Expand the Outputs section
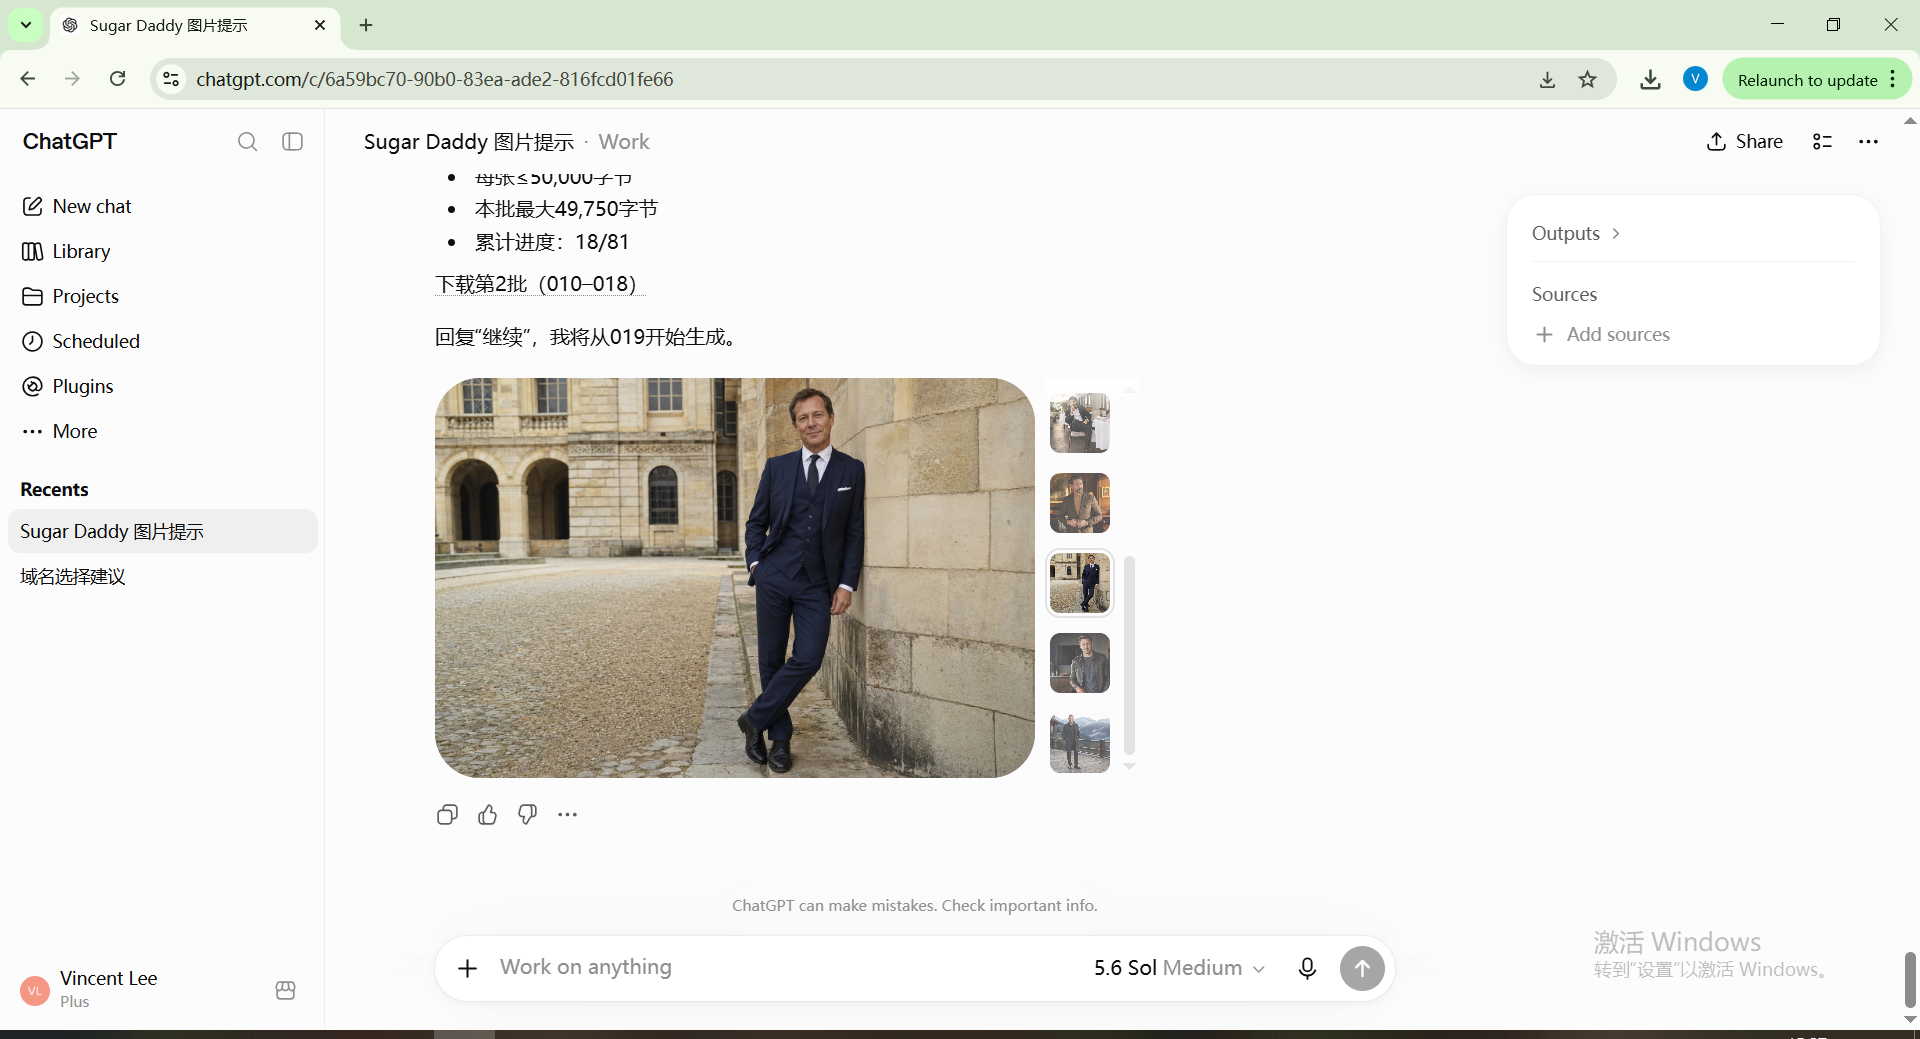Screen dimensions: 1920x1039 tap(1575, 233)
